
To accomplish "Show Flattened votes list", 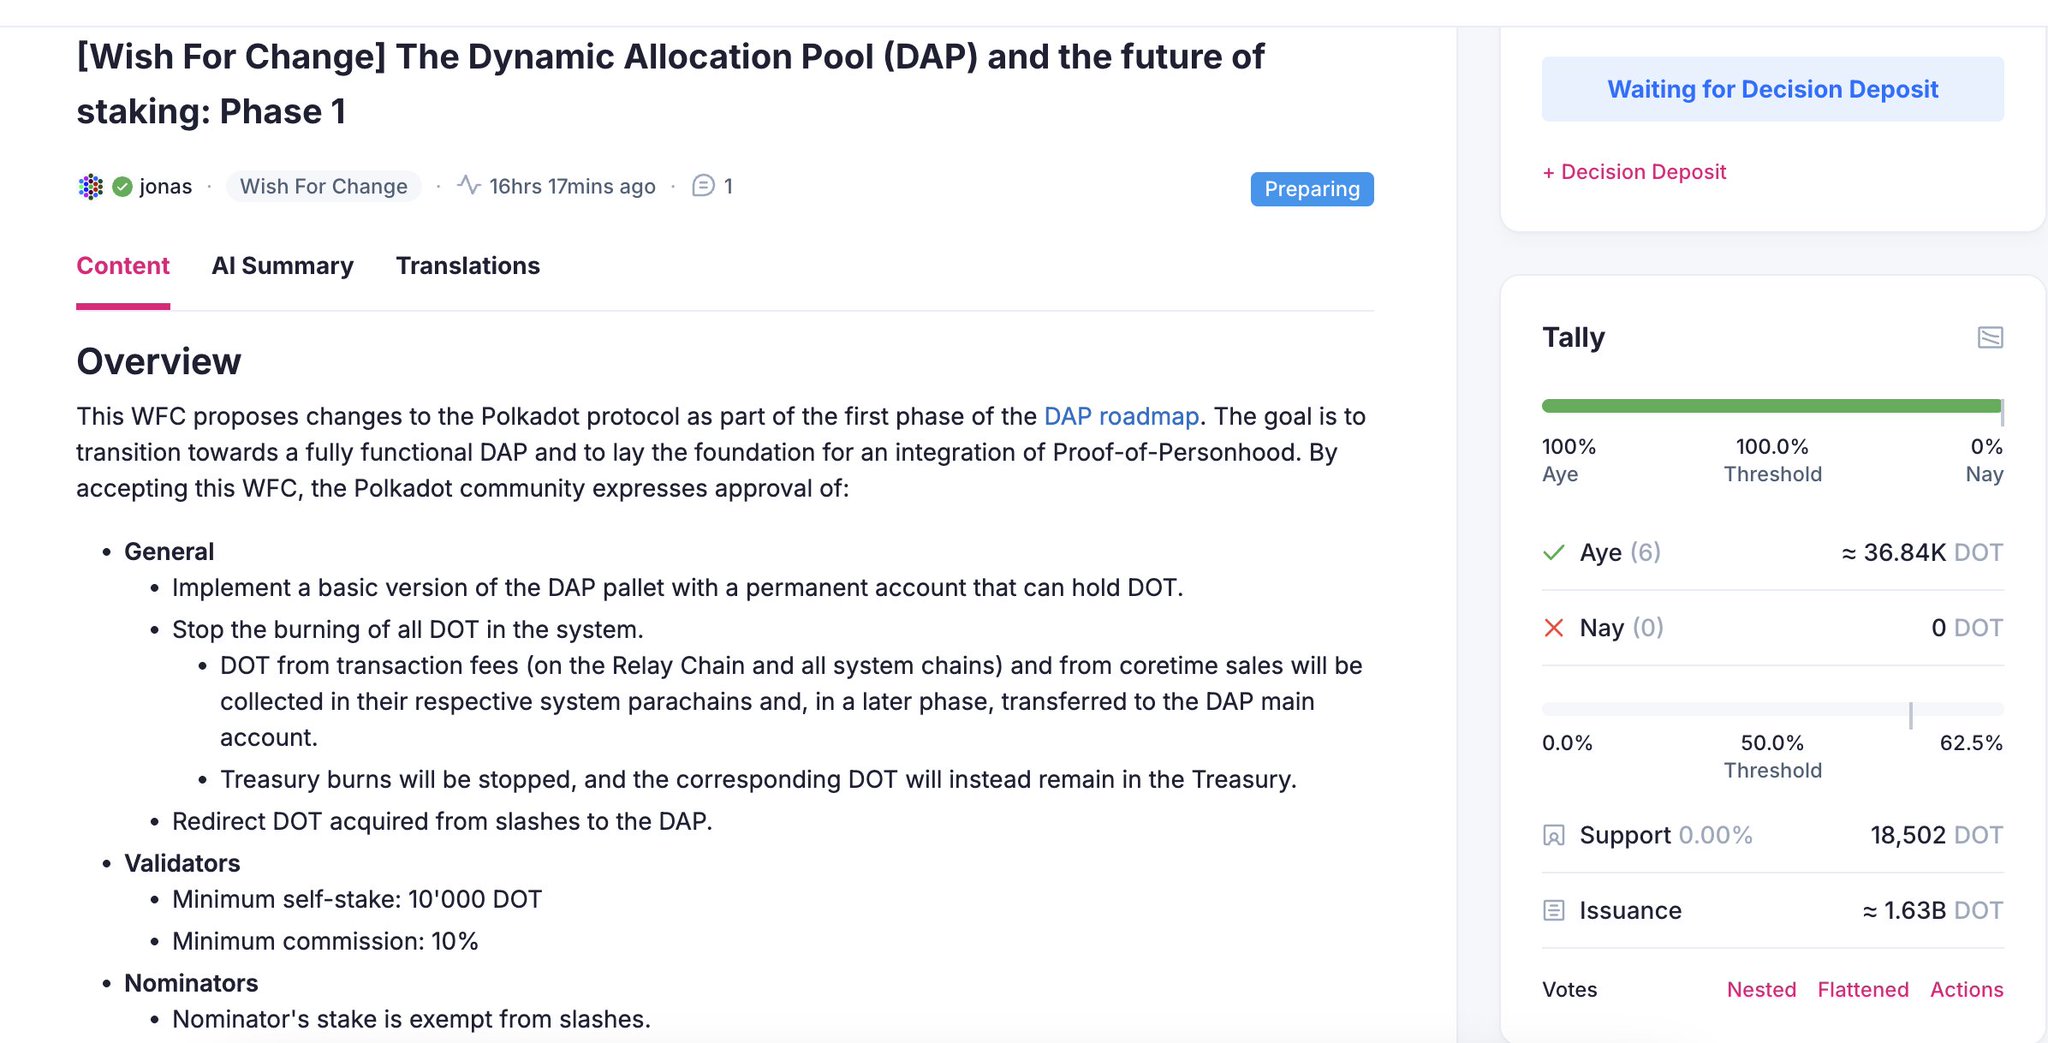I will [x=1863, y=989].
